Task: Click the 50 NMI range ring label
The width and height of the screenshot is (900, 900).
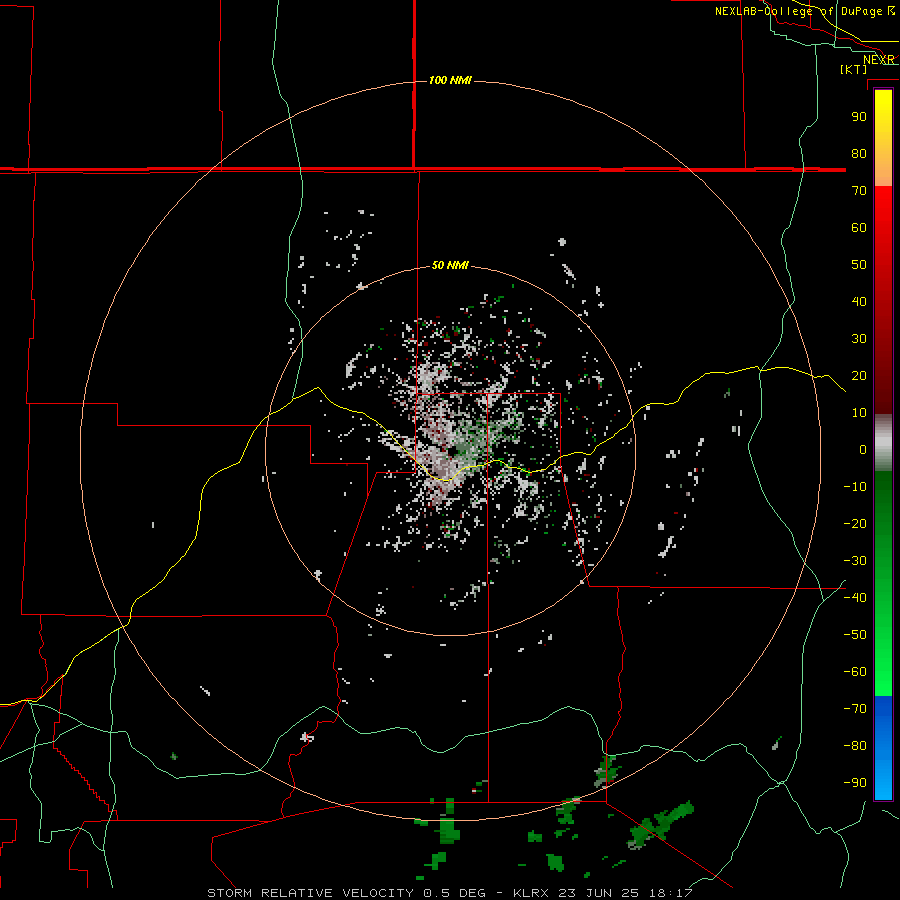Action: click(x=450, y=265)
